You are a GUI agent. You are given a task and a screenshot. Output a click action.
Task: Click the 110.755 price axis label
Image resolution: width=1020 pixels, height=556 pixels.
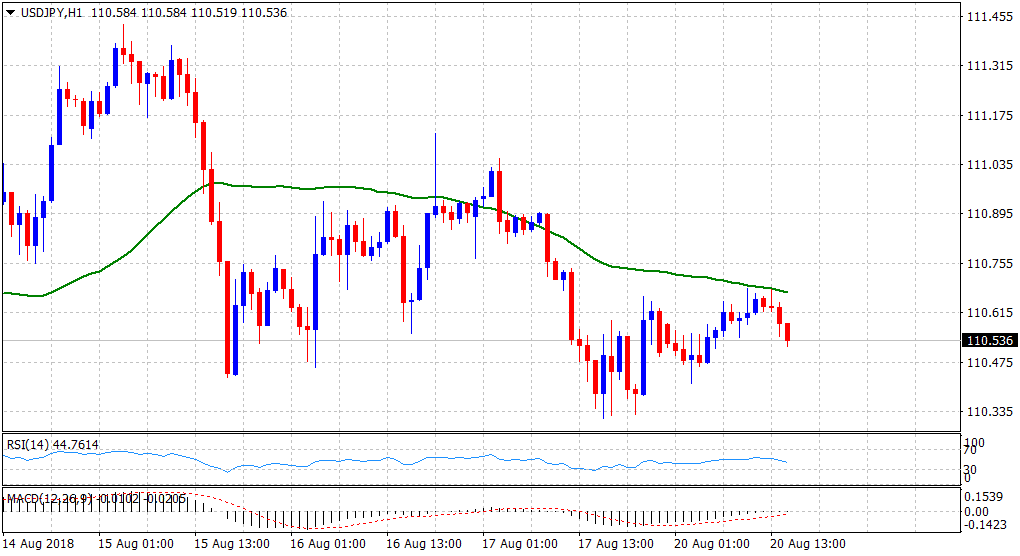[x=989, y=263]
